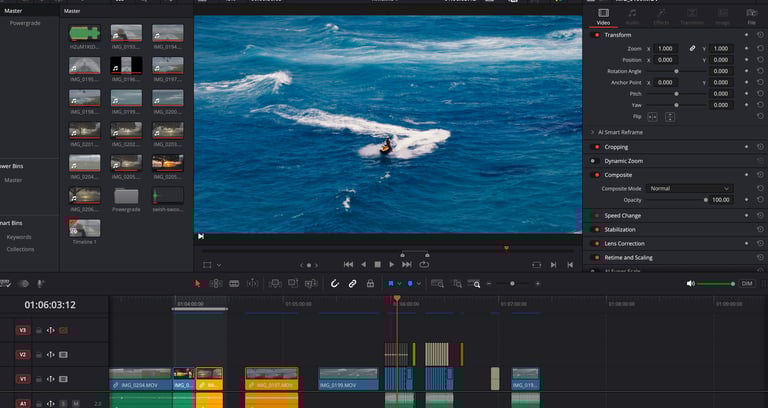Image resolution: width=768 pixels, height=408 pixels.
Task: Expand the Speed Change section
Action: pos(622,216)
